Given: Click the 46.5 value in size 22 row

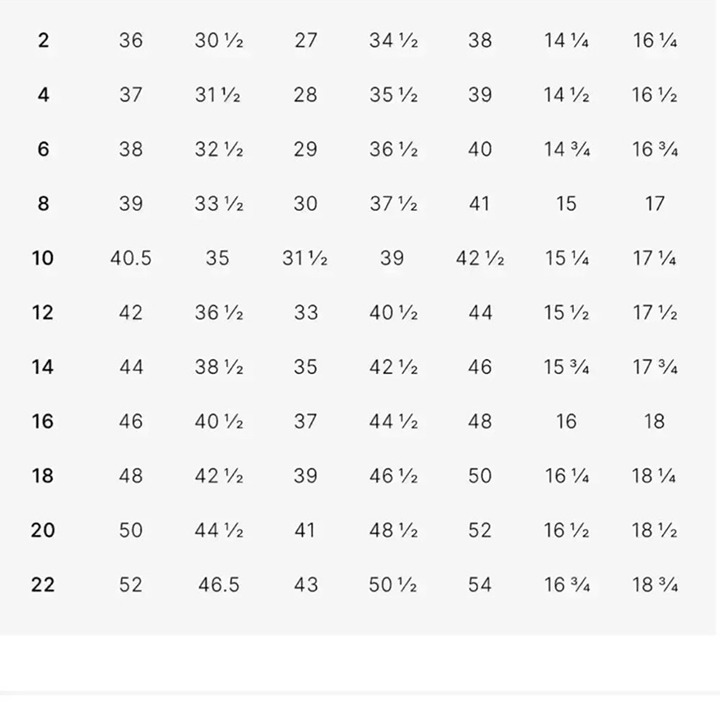Looking at the screenshot, I should pyautogui.click(x=219, y=585).
